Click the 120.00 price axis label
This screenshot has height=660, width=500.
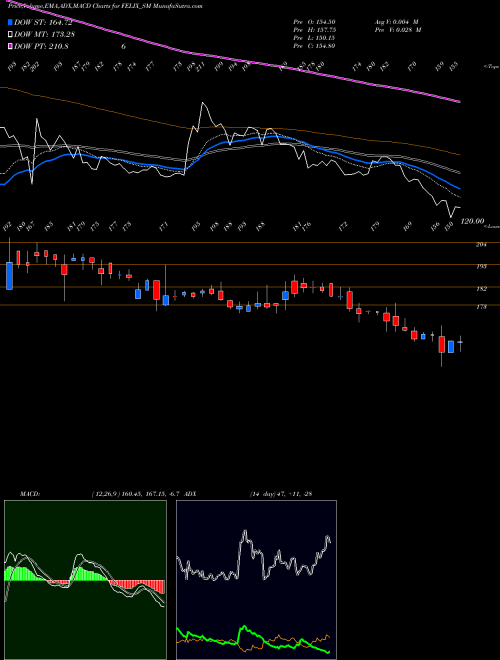pyautogui.click(x=473, y=221)
